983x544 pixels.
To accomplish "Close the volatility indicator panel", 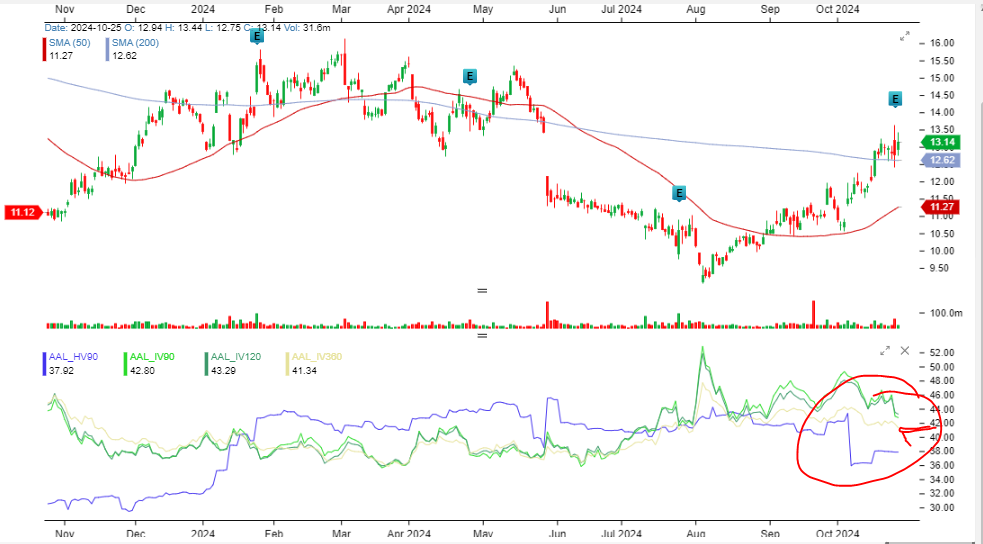I will (x=905, y=351).
